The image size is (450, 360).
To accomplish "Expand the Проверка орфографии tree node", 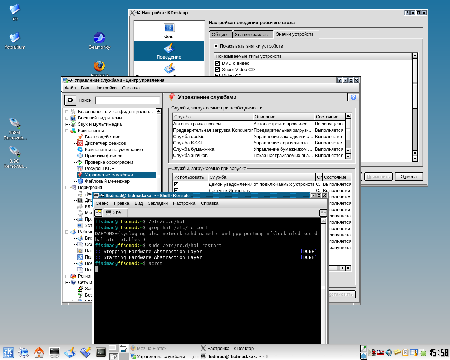I will pos(75,162).
